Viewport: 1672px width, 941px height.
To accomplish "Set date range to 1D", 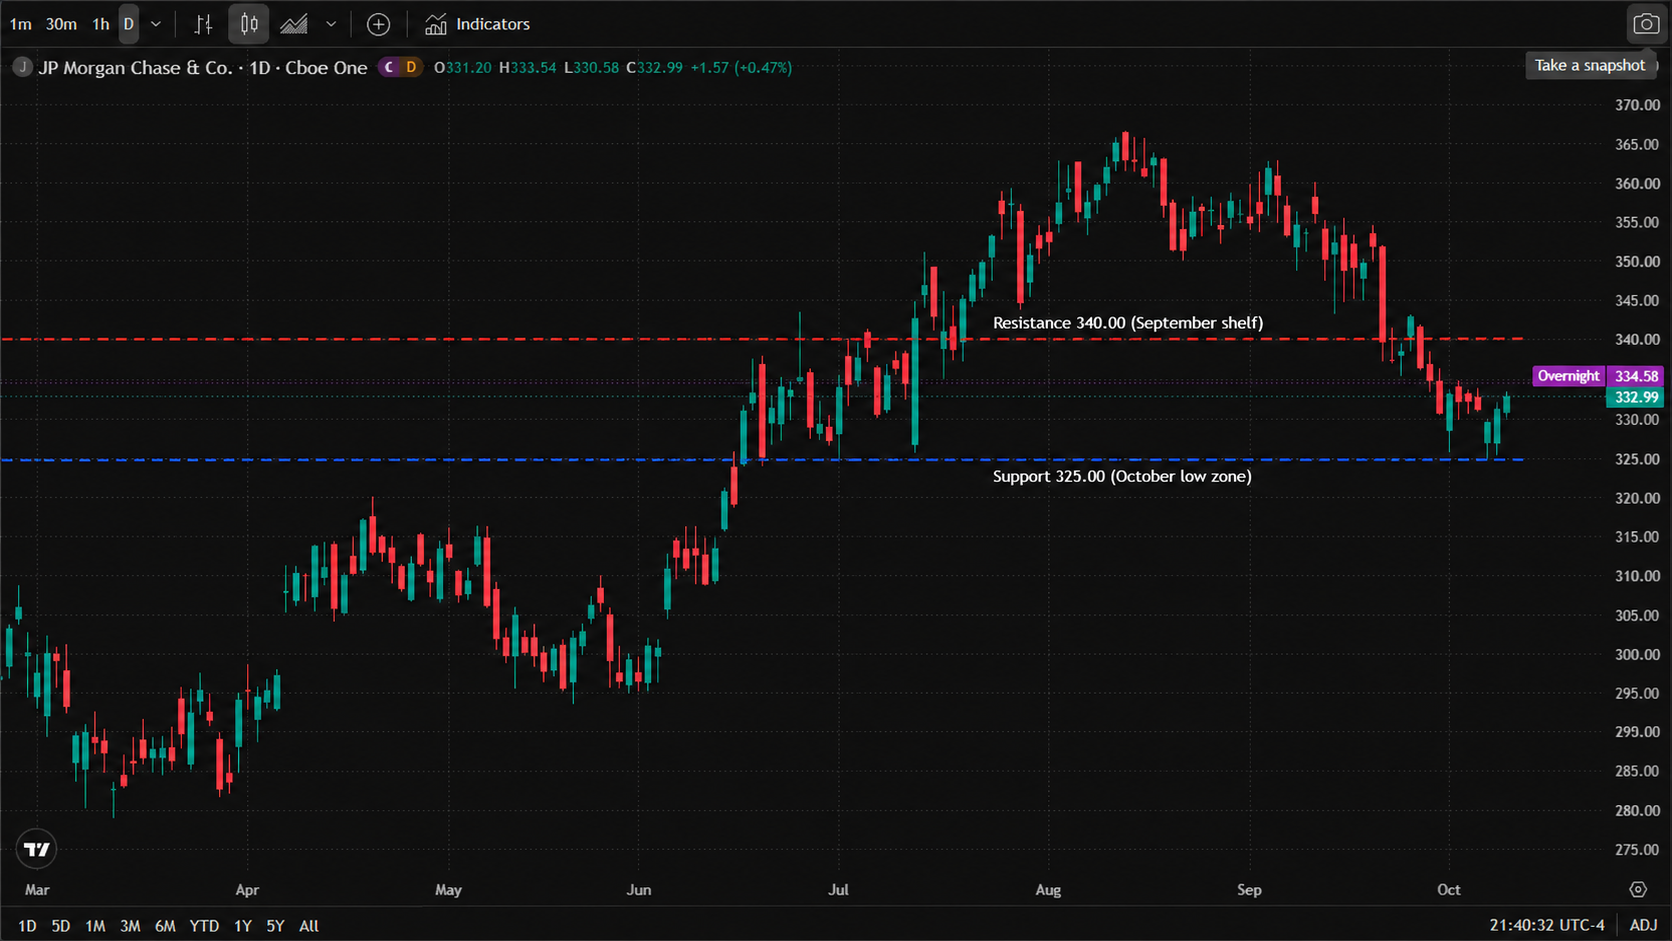I will 27,926.
